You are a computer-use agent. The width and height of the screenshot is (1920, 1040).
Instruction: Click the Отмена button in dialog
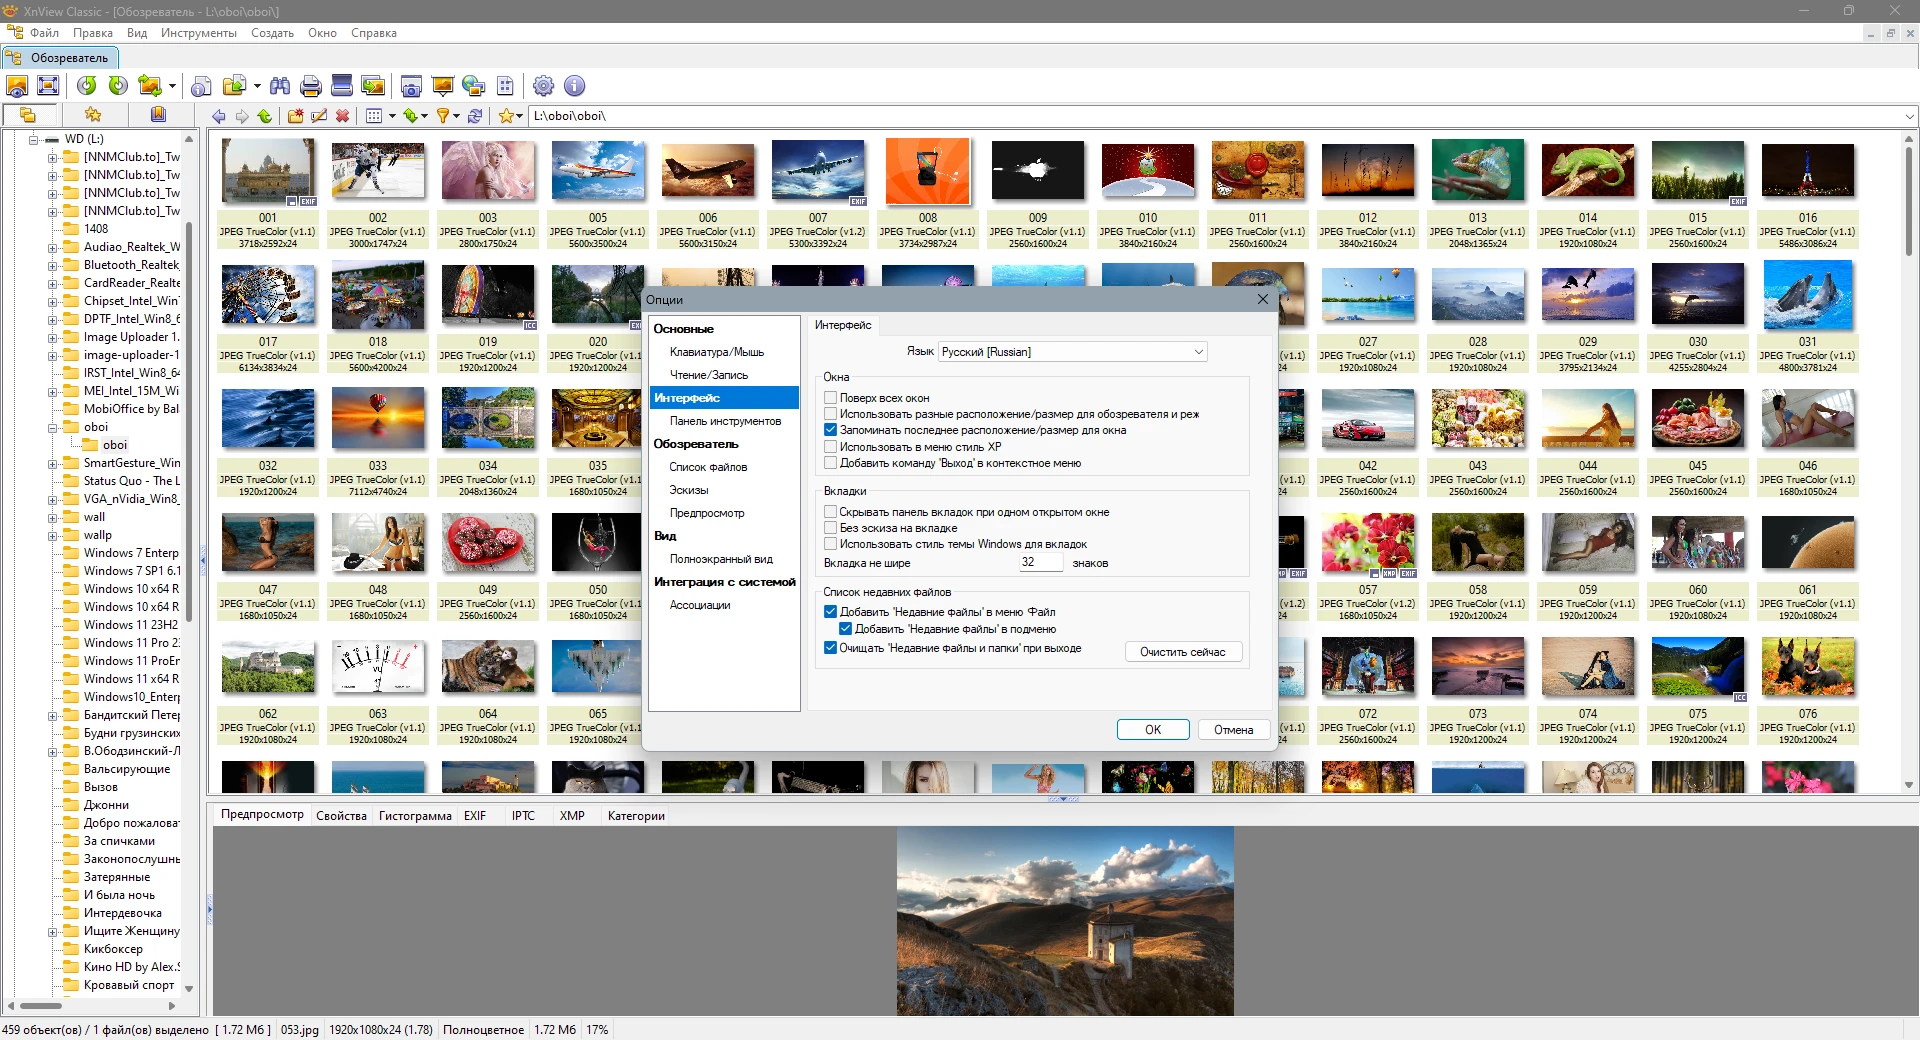pos(1233,730)
